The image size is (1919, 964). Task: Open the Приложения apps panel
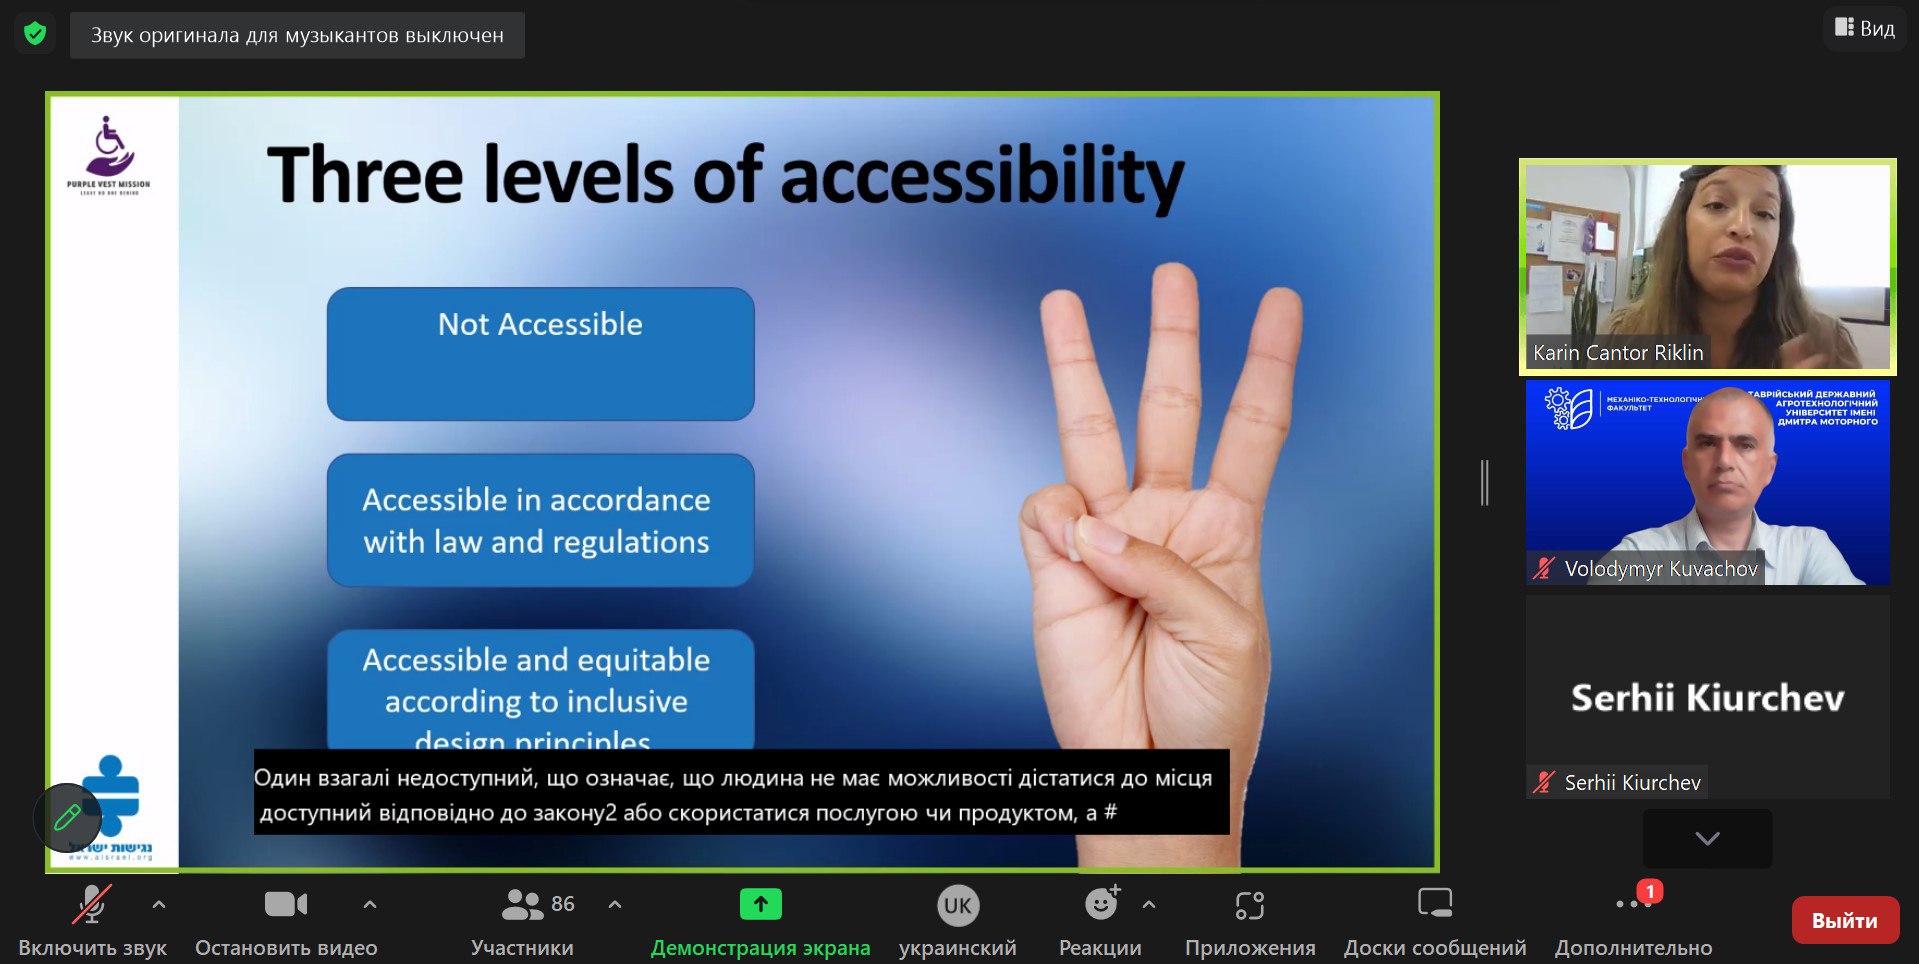click(x=1250, y=921)
